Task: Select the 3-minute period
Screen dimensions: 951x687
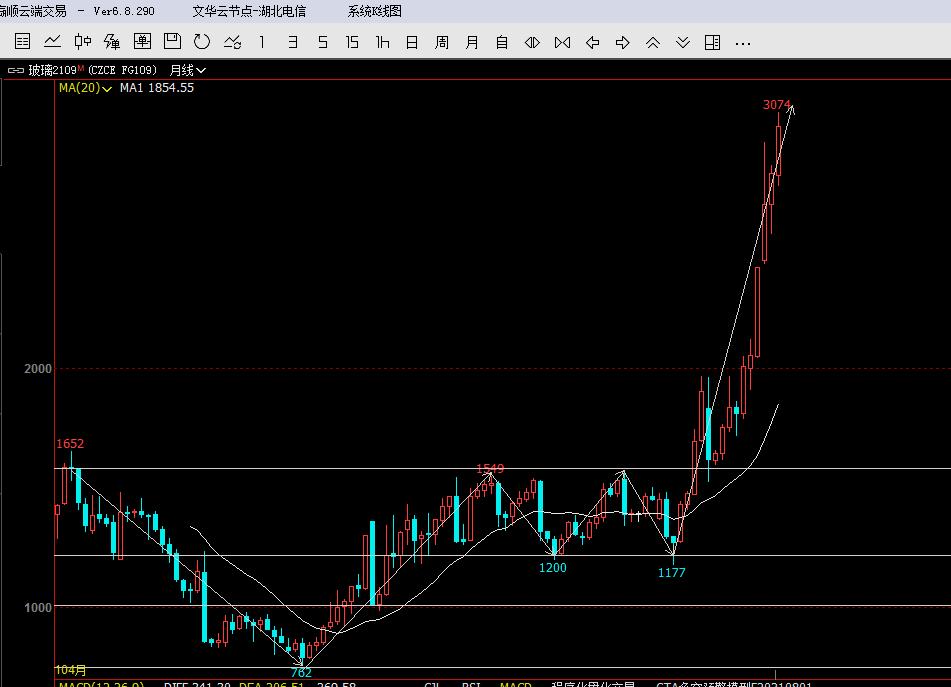Action: tap(293, 42)
